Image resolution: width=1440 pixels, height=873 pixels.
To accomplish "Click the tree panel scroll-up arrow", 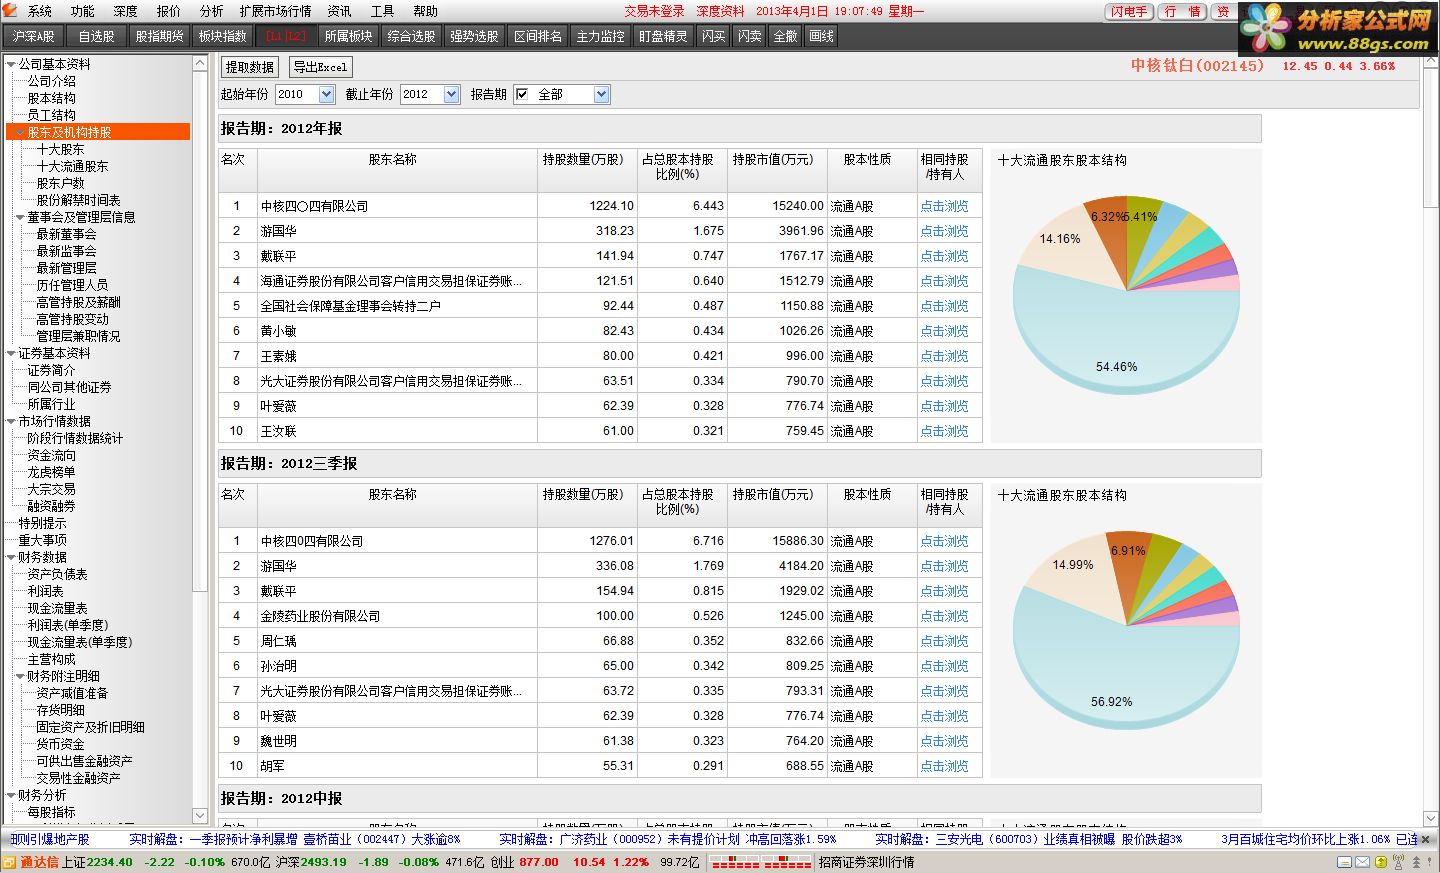I will pyautogui.click(x=200, y=64).
